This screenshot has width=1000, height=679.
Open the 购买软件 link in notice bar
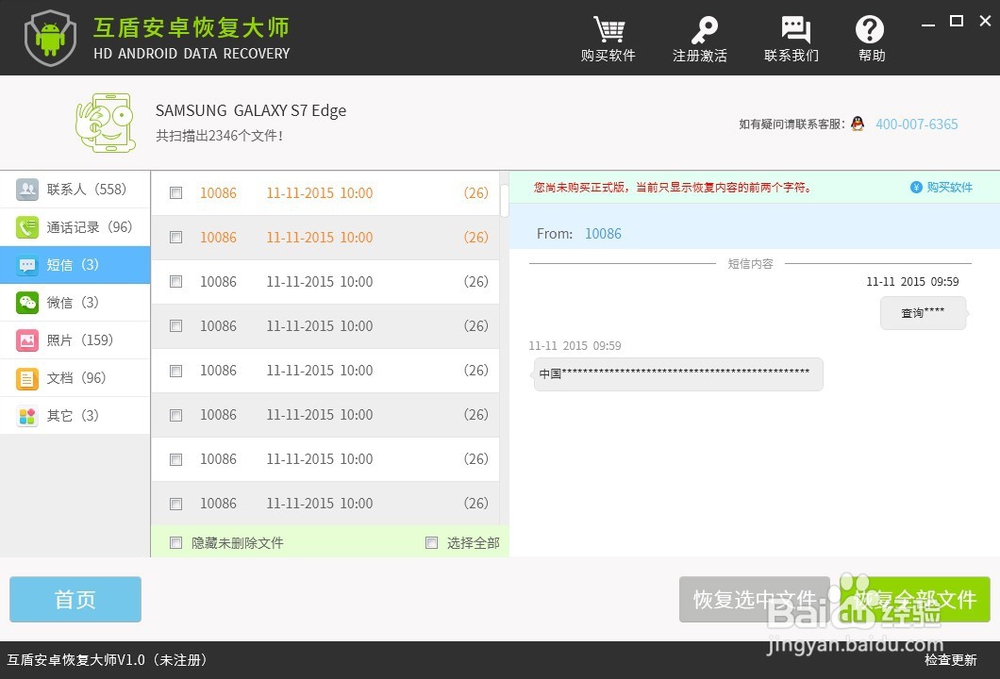(x=950, y=187)
